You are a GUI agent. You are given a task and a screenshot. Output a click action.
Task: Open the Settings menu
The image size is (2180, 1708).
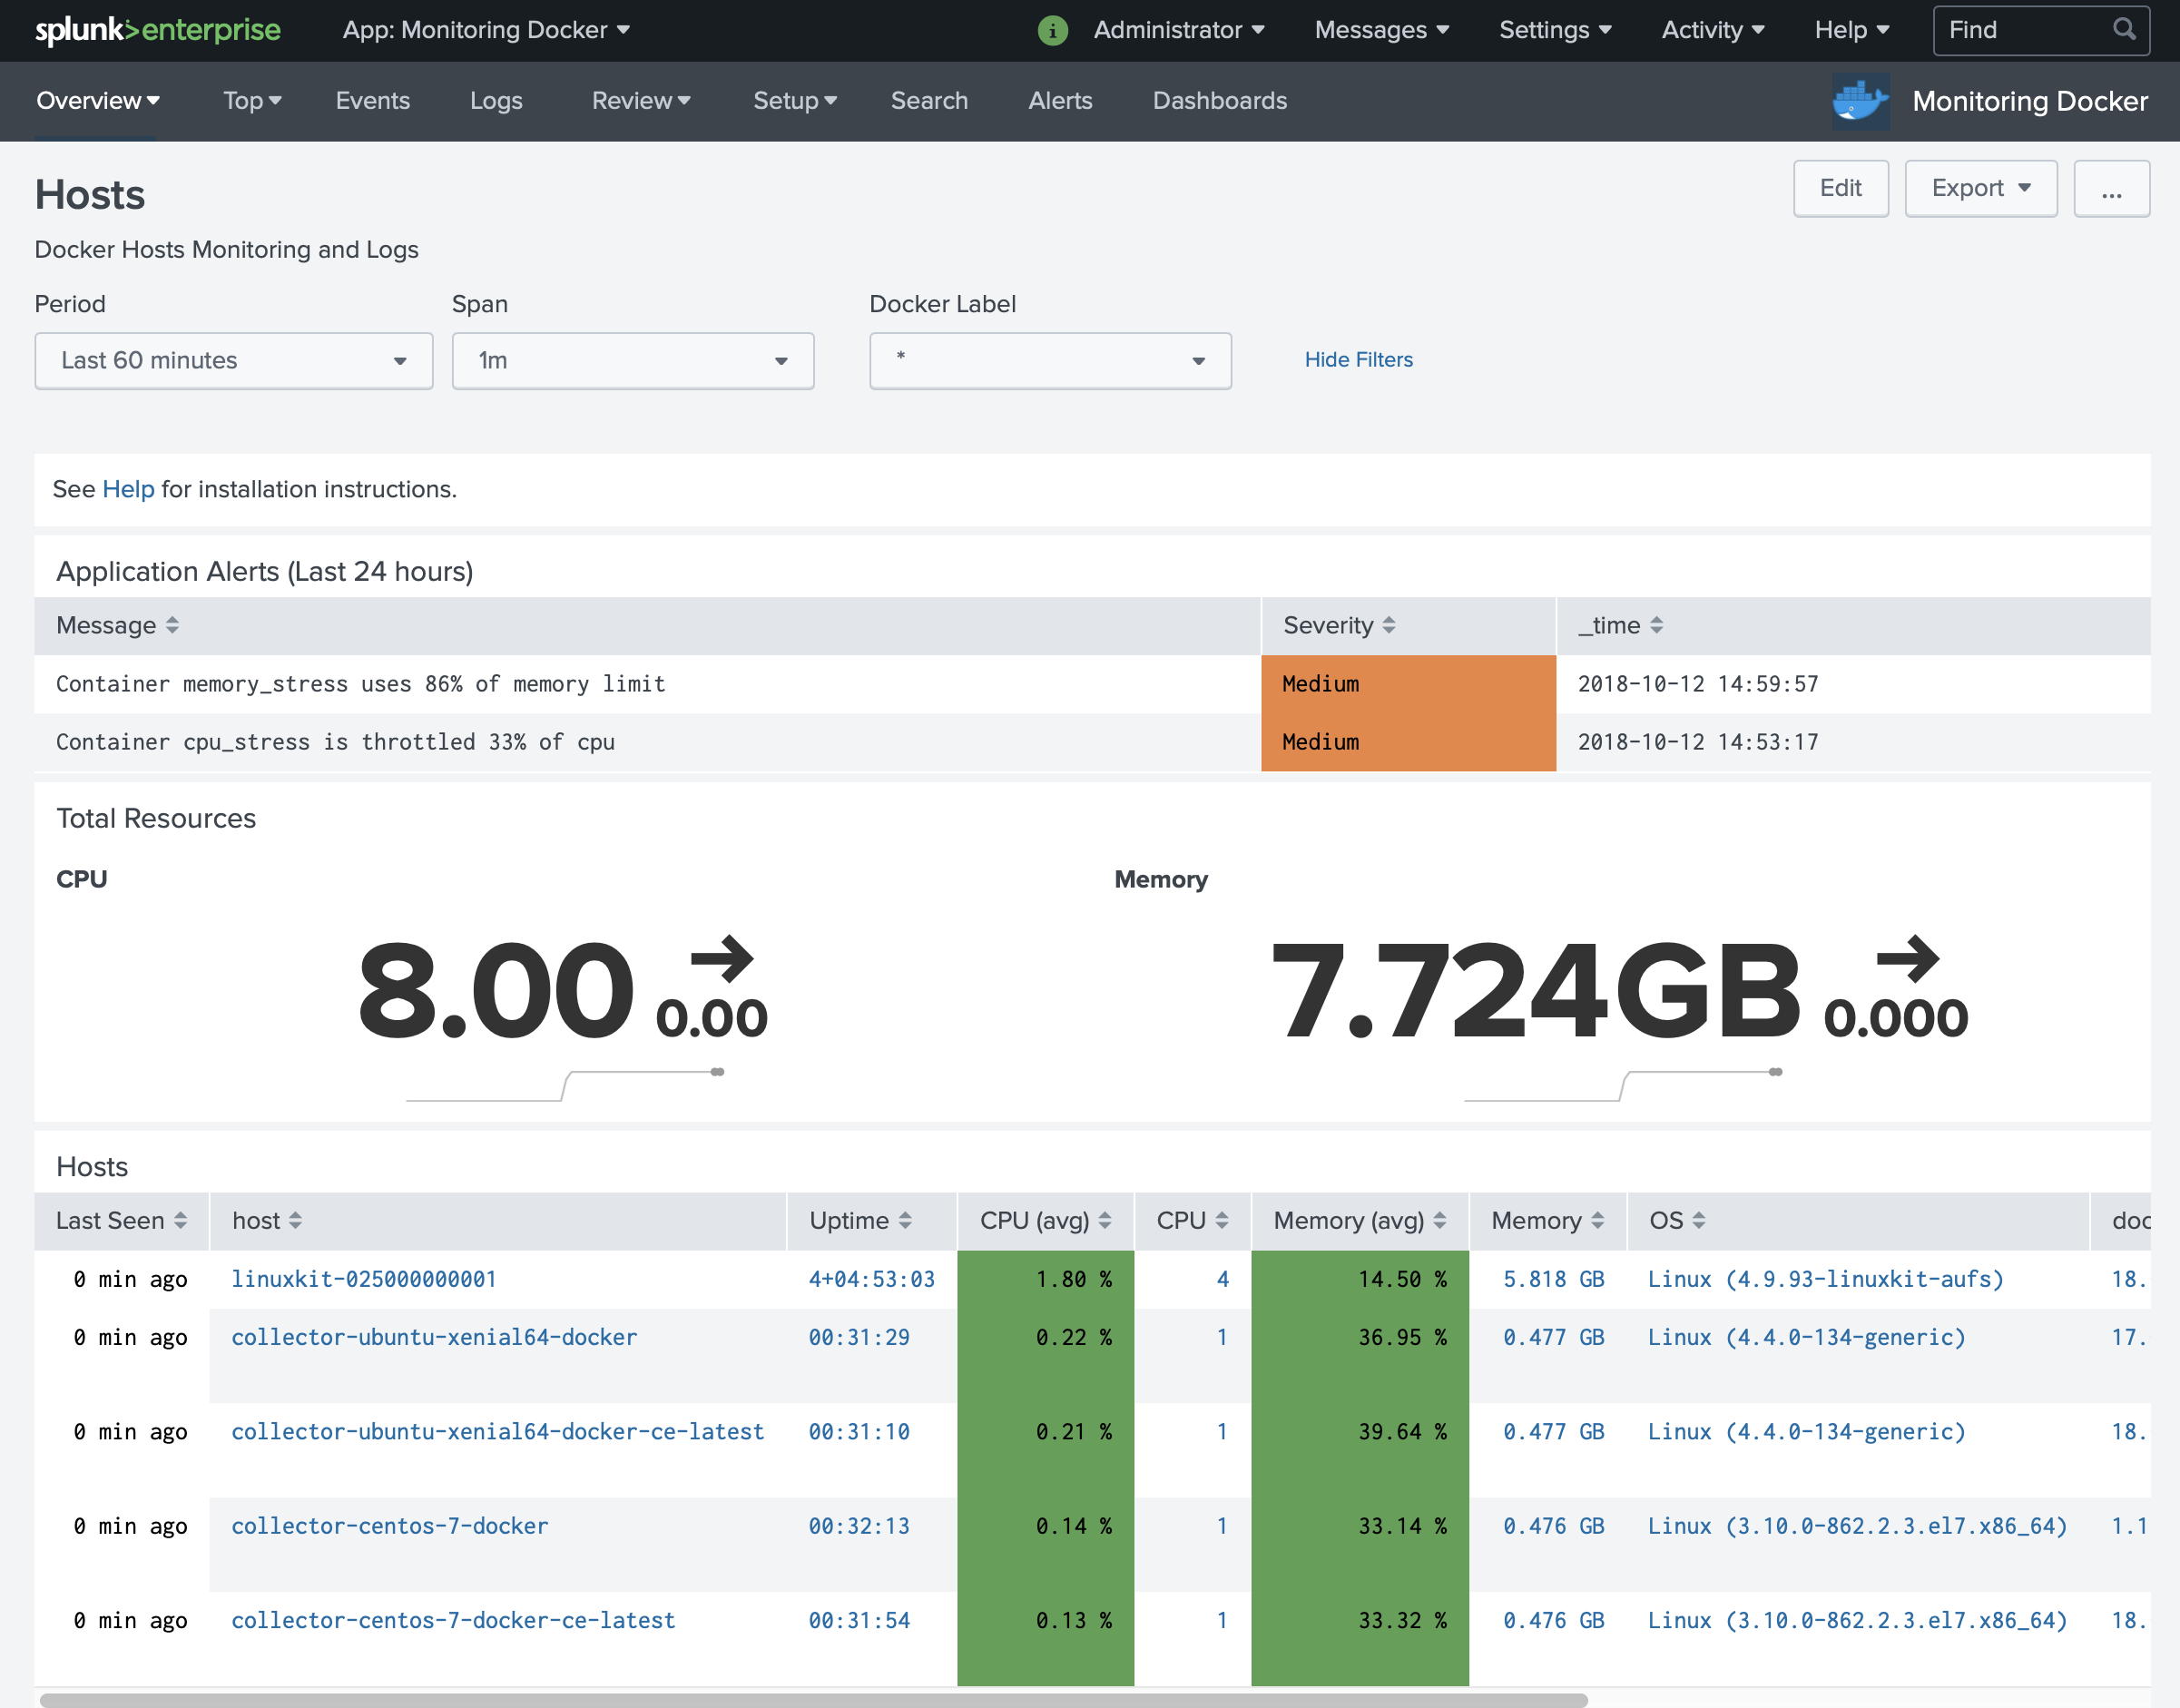click(x=1555, y=30)
